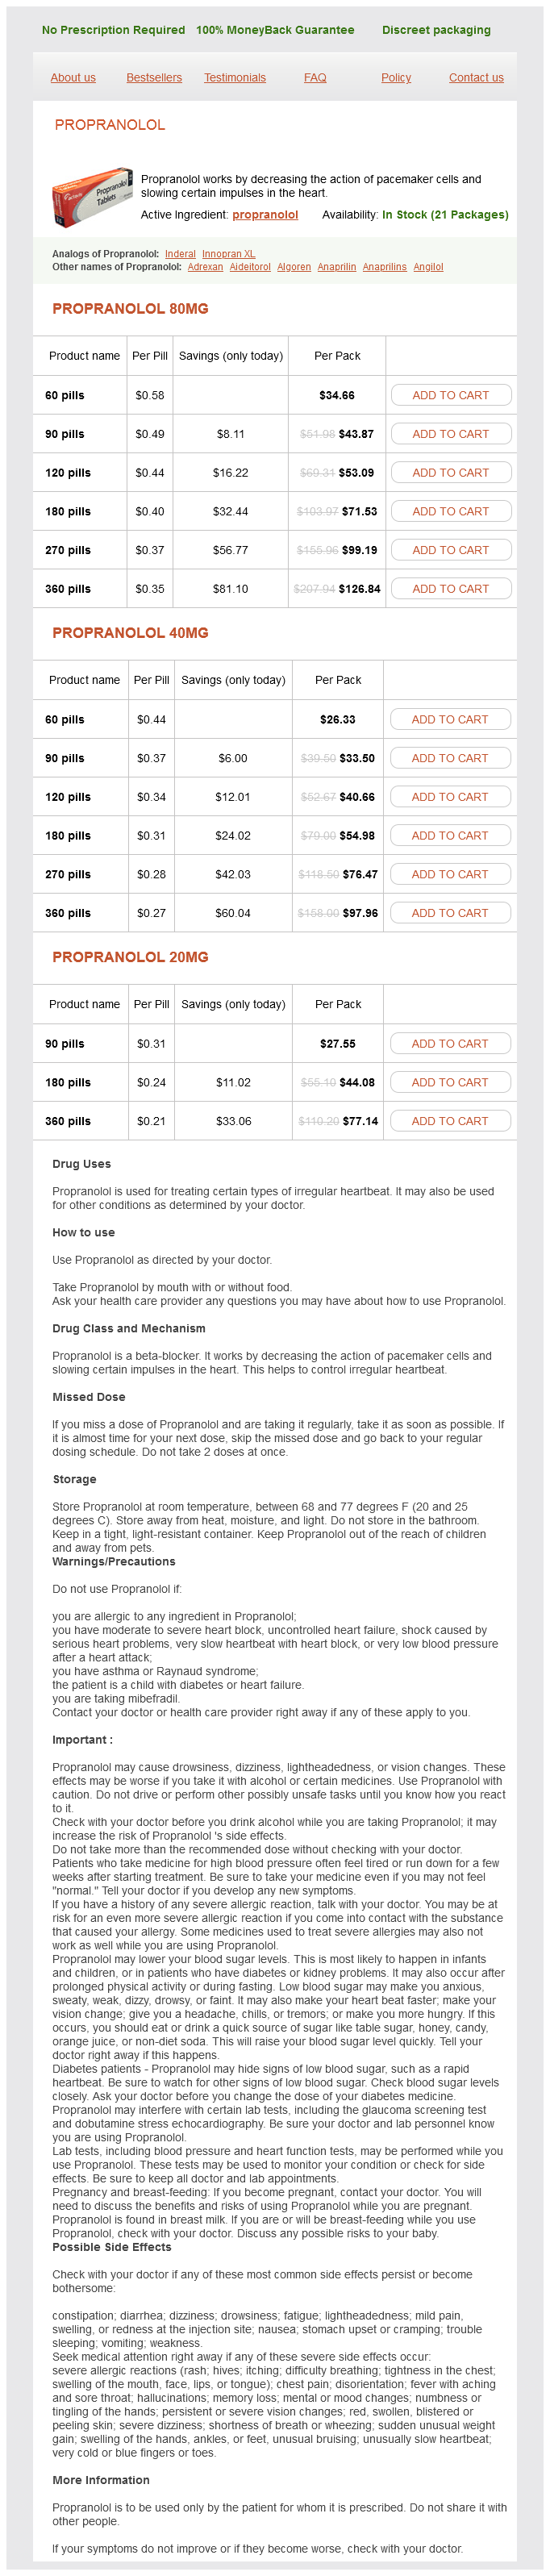Open the Angilol other-name link
The width and height of the screenshot is (550, 2576).
point(428,267)
